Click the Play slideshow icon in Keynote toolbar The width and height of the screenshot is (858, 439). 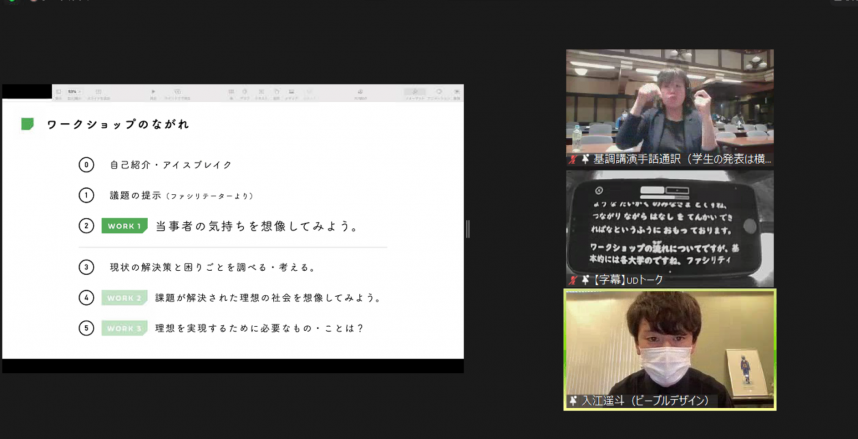pos(153,92)
